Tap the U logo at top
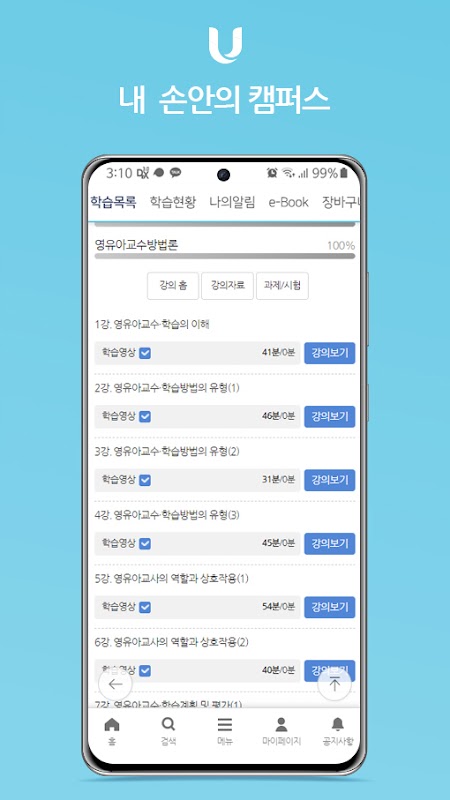 pos(225,45)
